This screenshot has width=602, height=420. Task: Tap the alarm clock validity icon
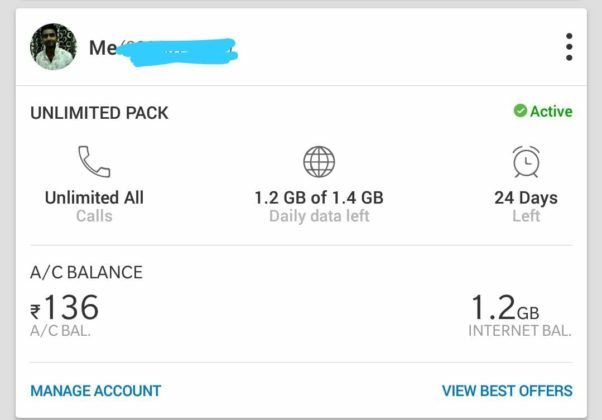pos(526,162)
